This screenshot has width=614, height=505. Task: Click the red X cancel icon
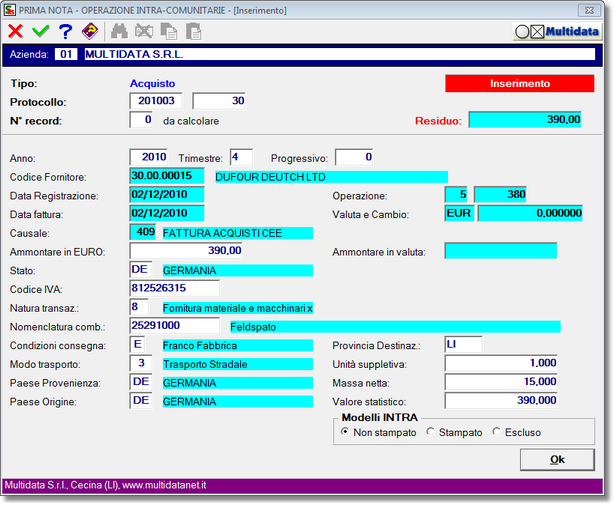coord(16,31)
